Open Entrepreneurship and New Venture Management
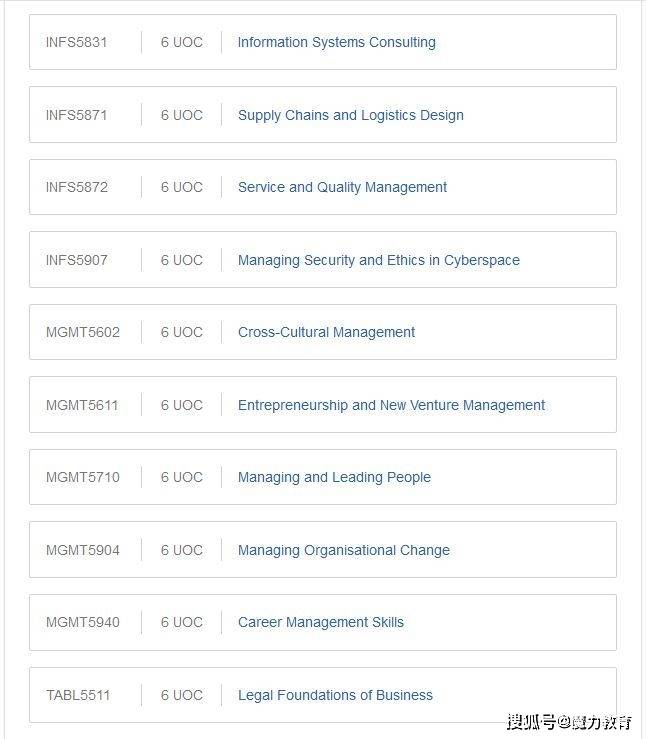The width and height of the screenshot is (646, 739). (x=391, y=405)
